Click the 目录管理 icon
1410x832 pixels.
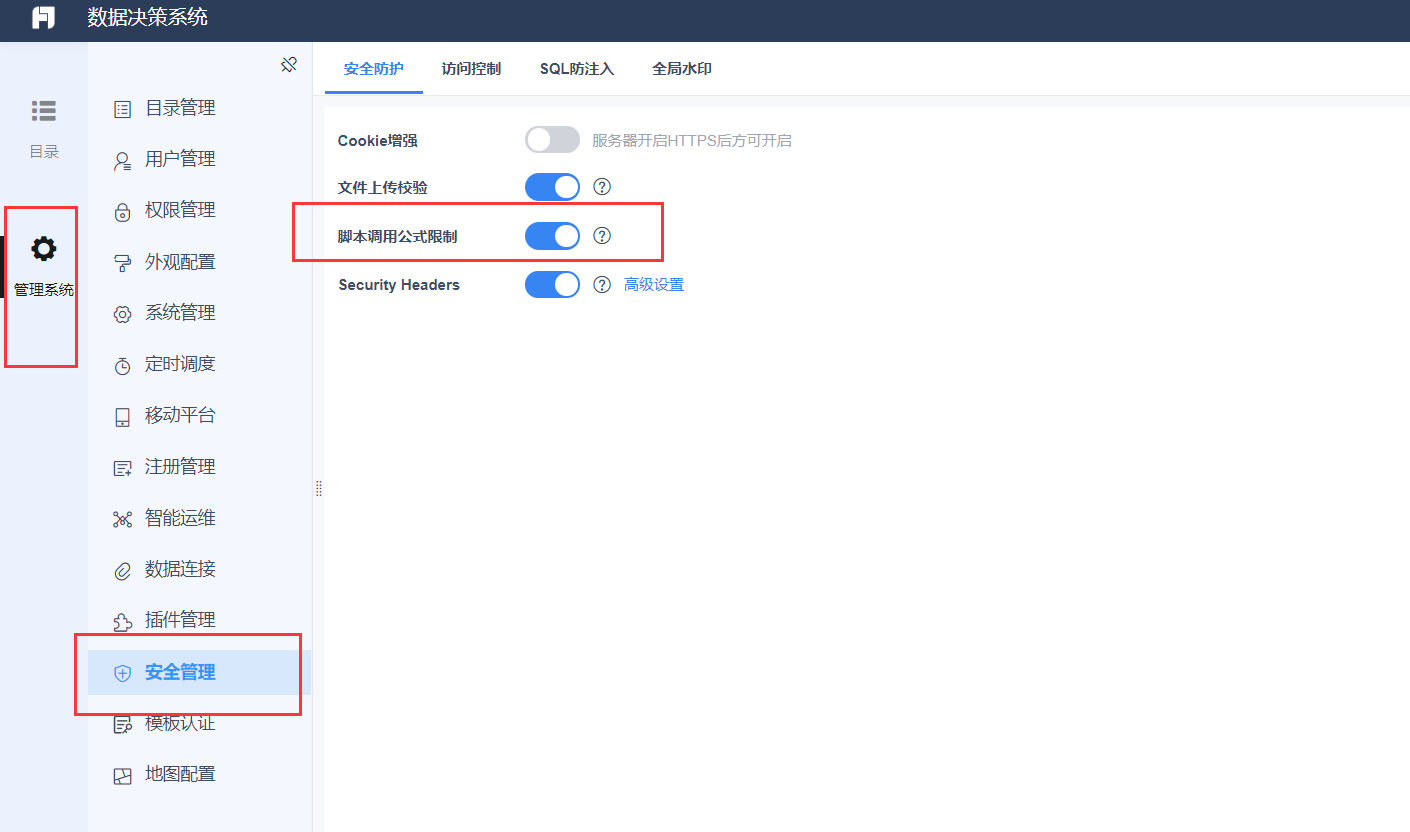[123, 109]
